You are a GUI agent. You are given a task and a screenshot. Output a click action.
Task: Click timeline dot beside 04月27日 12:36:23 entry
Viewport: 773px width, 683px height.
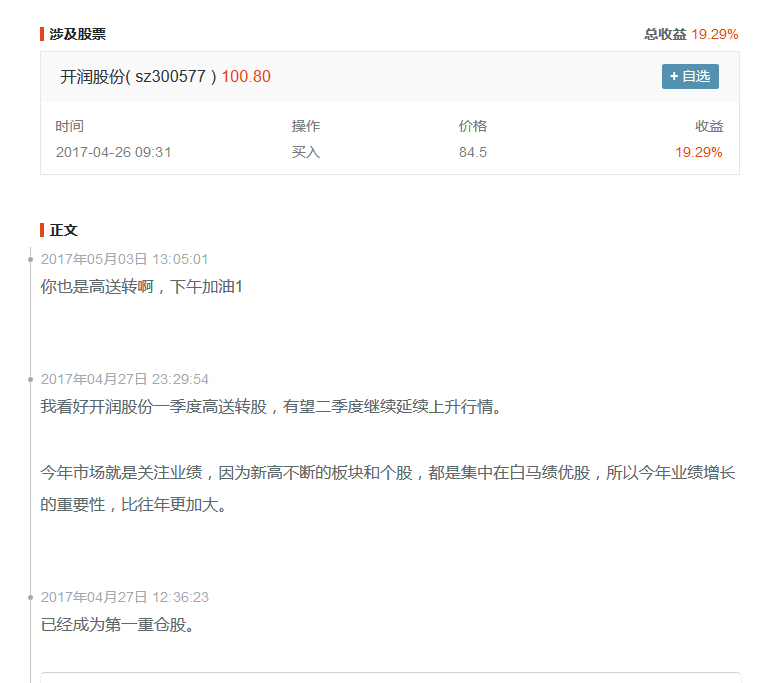click(31, 597)
